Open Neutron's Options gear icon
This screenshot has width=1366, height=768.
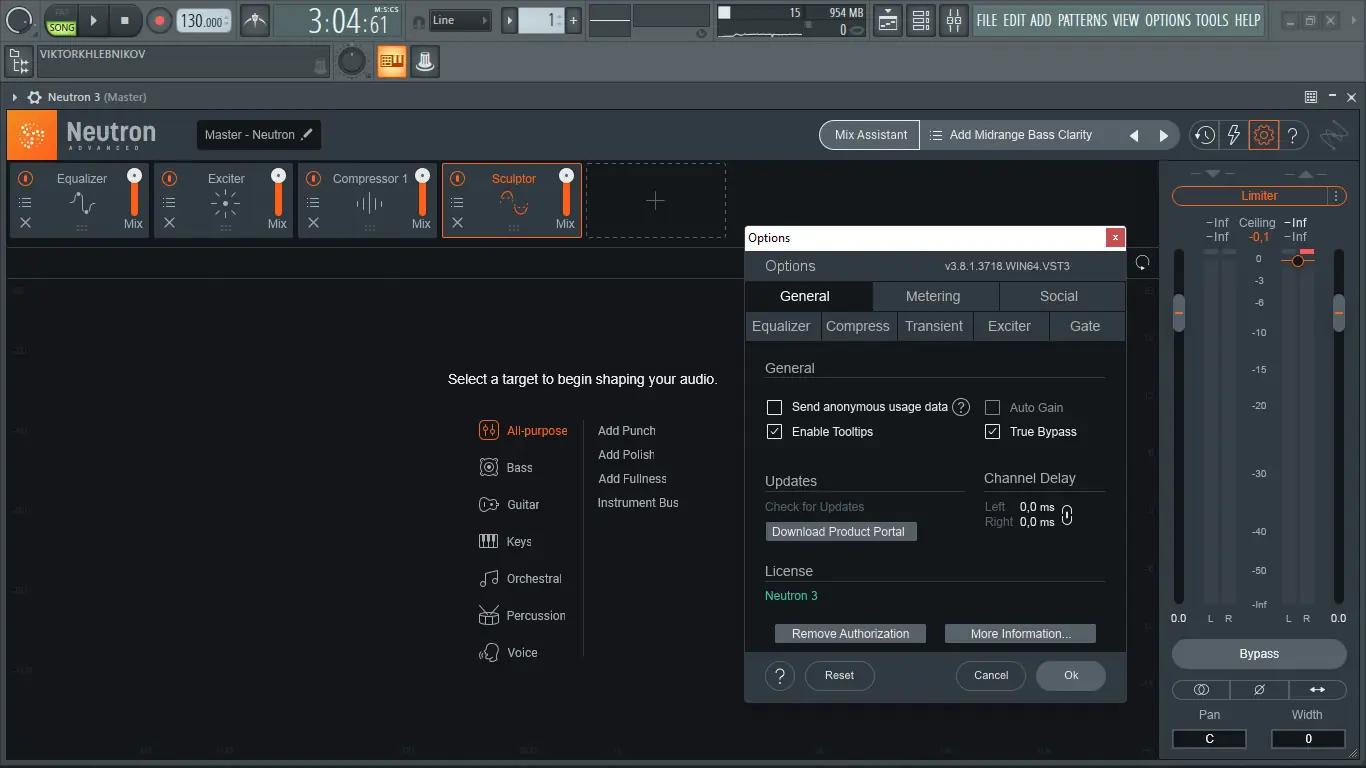click(1264, 134)
